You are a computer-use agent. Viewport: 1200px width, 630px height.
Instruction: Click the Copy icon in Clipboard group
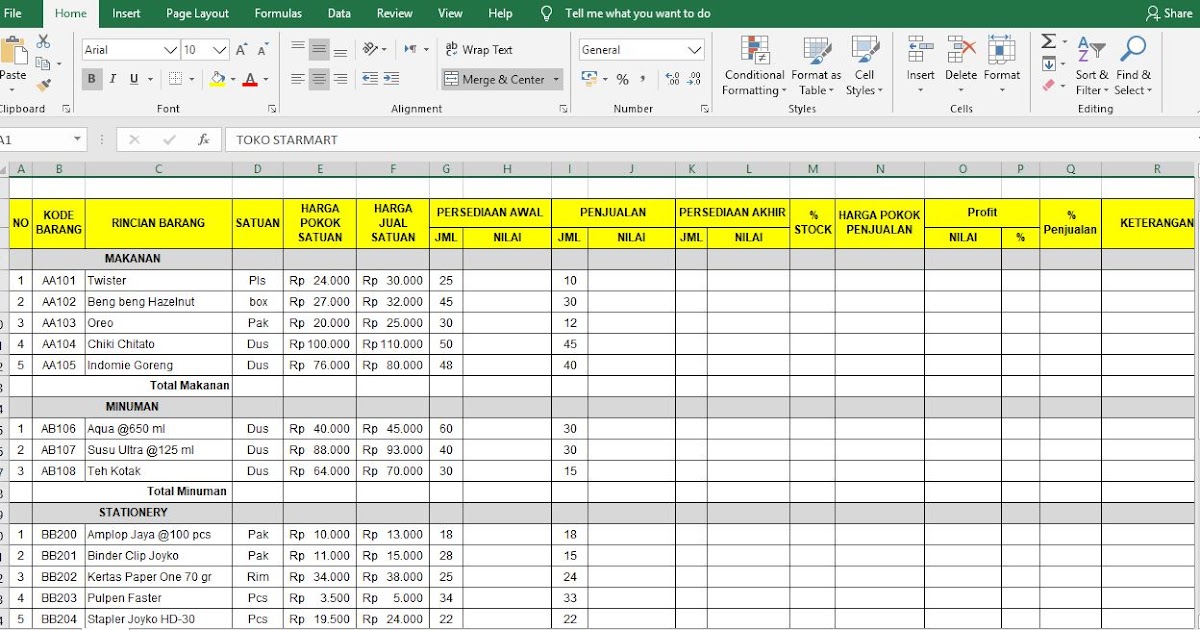[43, 63]
